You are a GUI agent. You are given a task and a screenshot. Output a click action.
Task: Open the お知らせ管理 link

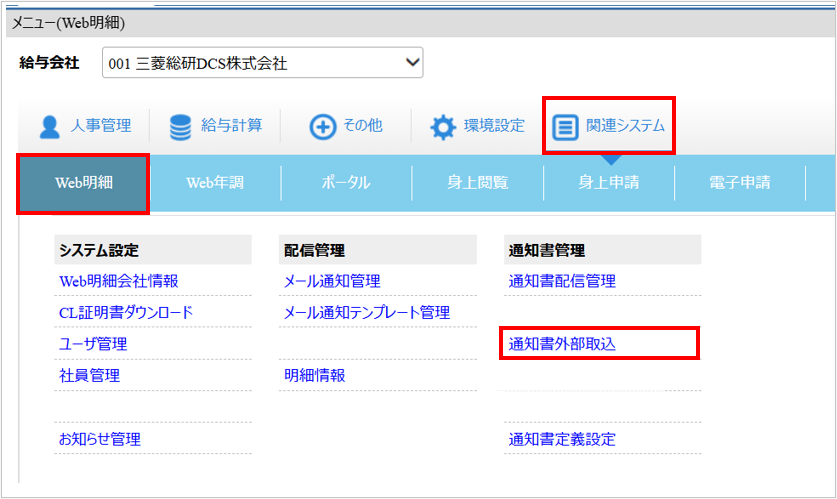coord(100,439)
